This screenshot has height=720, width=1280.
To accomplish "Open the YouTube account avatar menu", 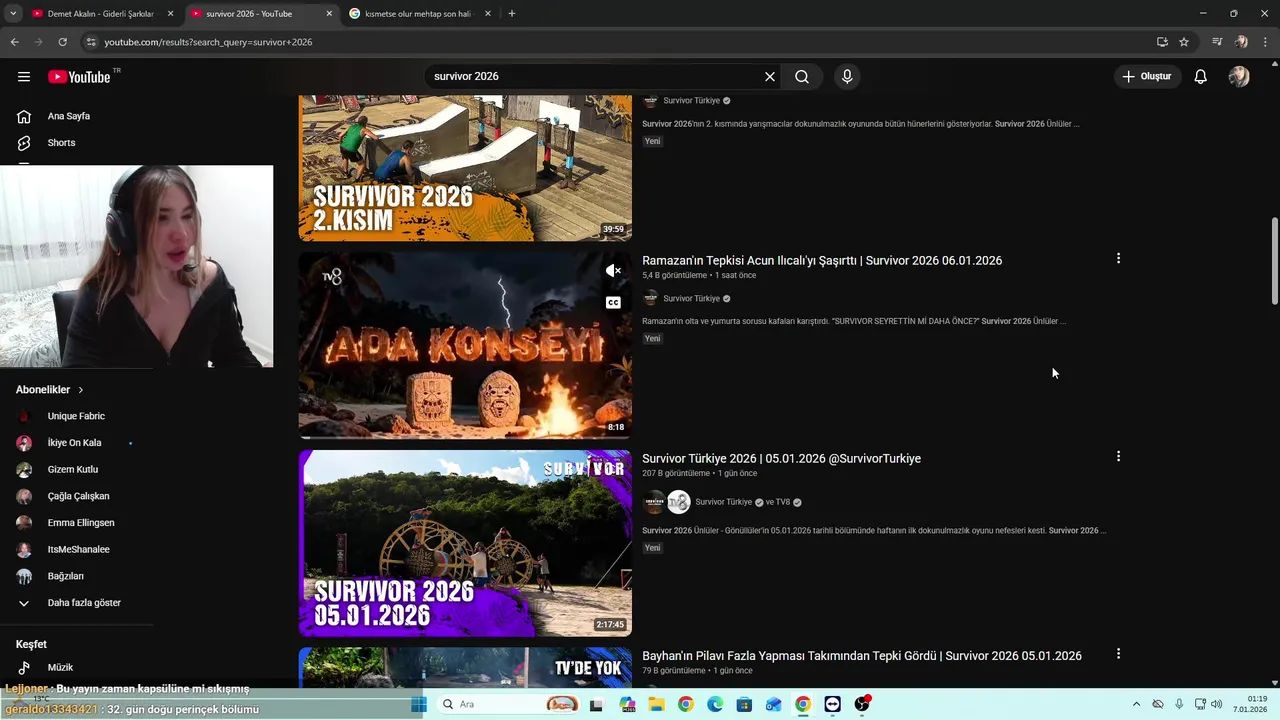I will (1239, 77).
